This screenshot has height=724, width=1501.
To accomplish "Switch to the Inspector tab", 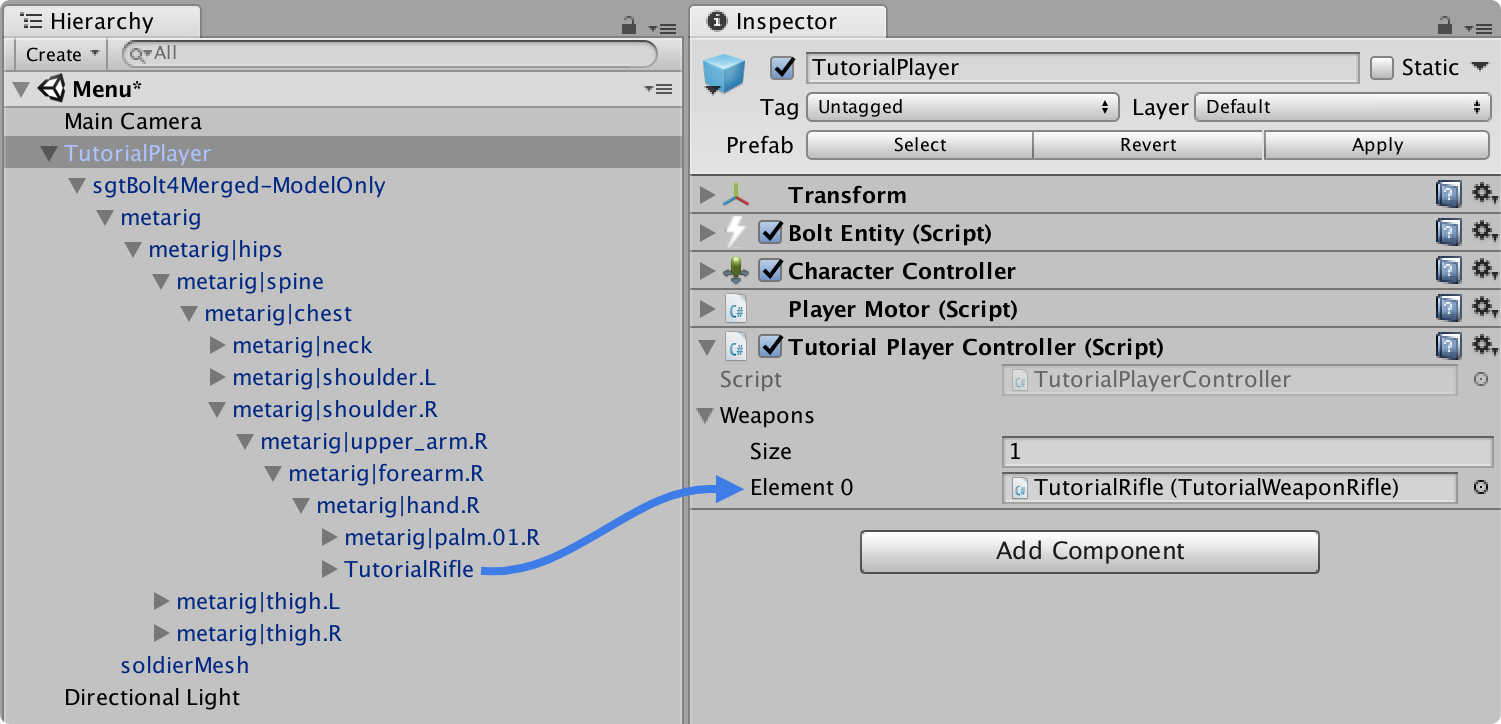I will pyautogui.click(x=787, y=22).
